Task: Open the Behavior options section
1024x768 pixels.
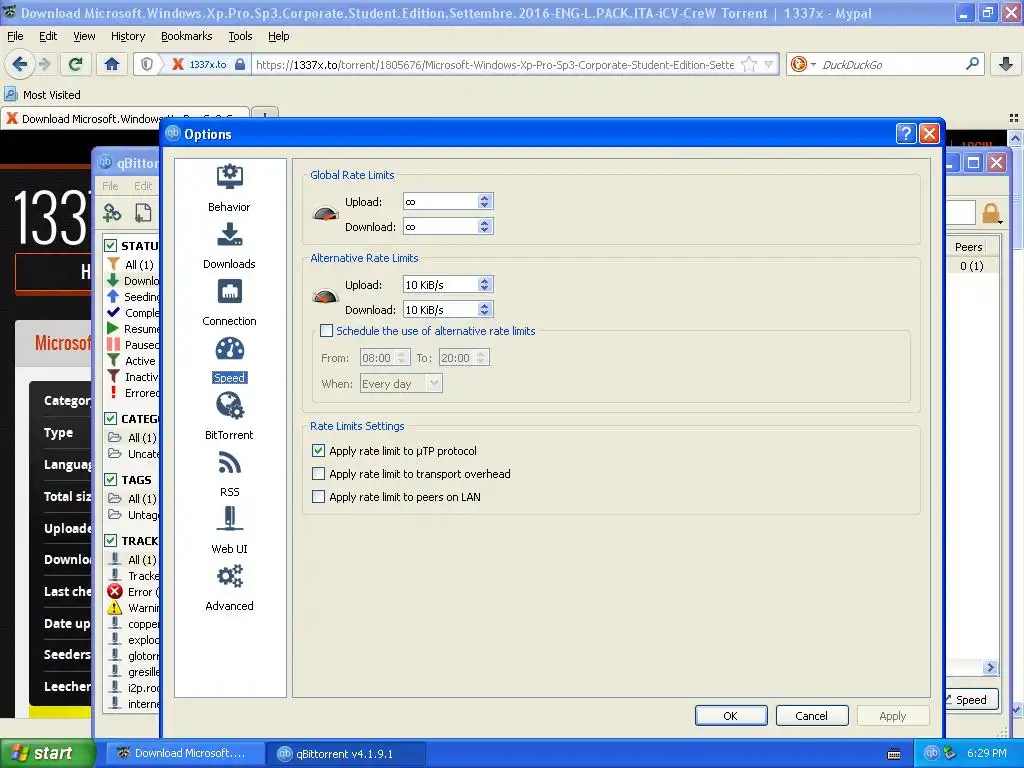Action: coord(229,188)
